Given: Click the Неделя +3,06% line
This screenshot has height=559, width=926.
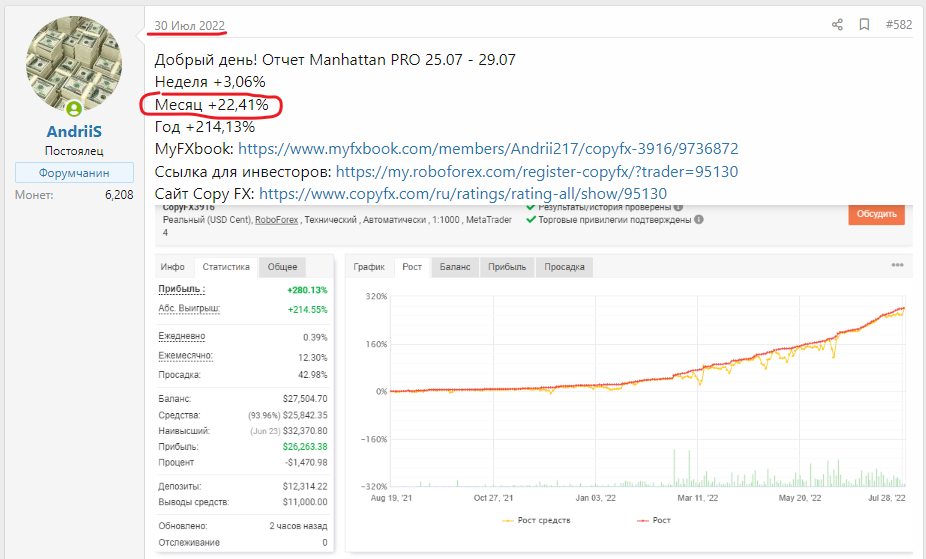Looking at the screenshot, I should click(x=210, y=81).
